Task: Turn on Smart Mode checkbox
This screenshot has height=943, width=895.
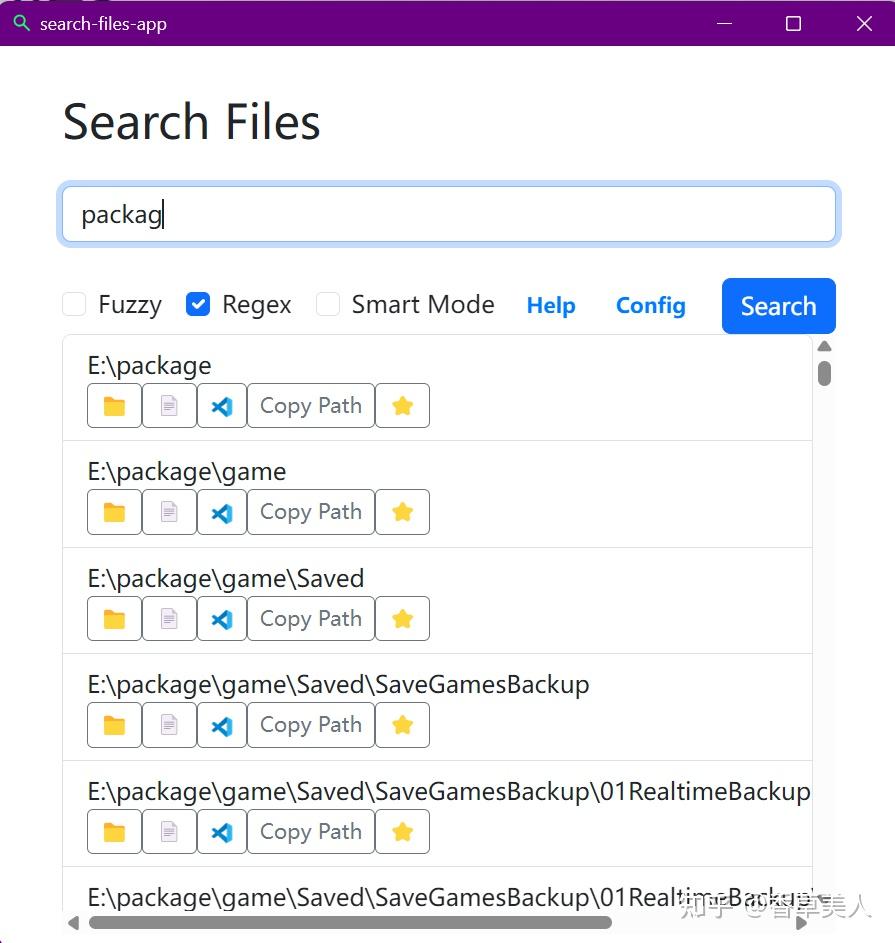Action: click(328, 304)
